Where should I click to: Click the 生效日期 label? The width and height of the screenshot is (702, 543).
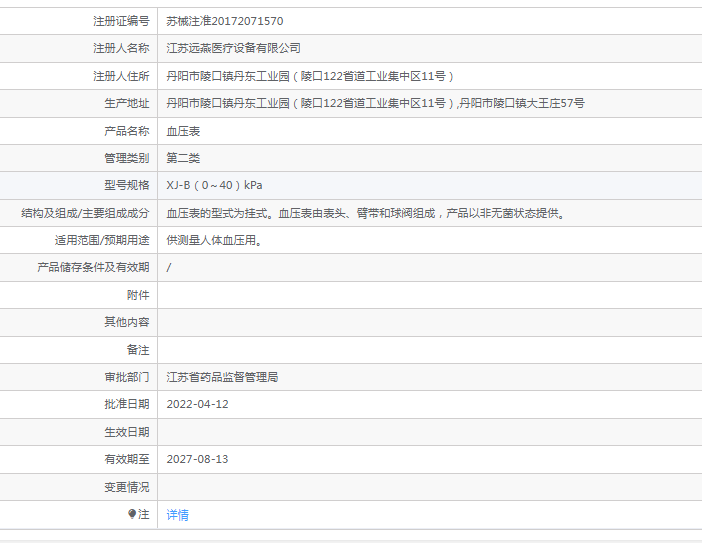pos(127,432)
